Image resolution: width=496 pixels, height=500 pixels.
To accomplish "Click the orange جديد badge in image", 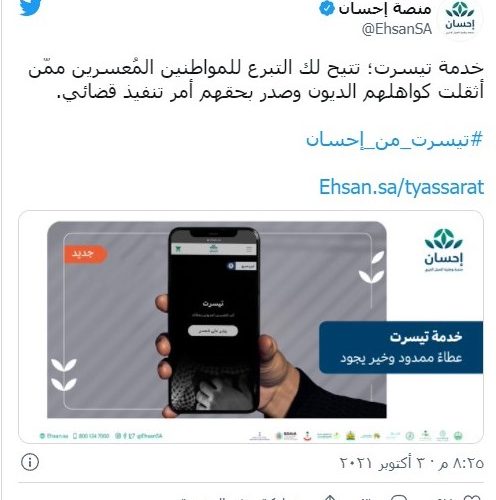I will tap(84, 254).
